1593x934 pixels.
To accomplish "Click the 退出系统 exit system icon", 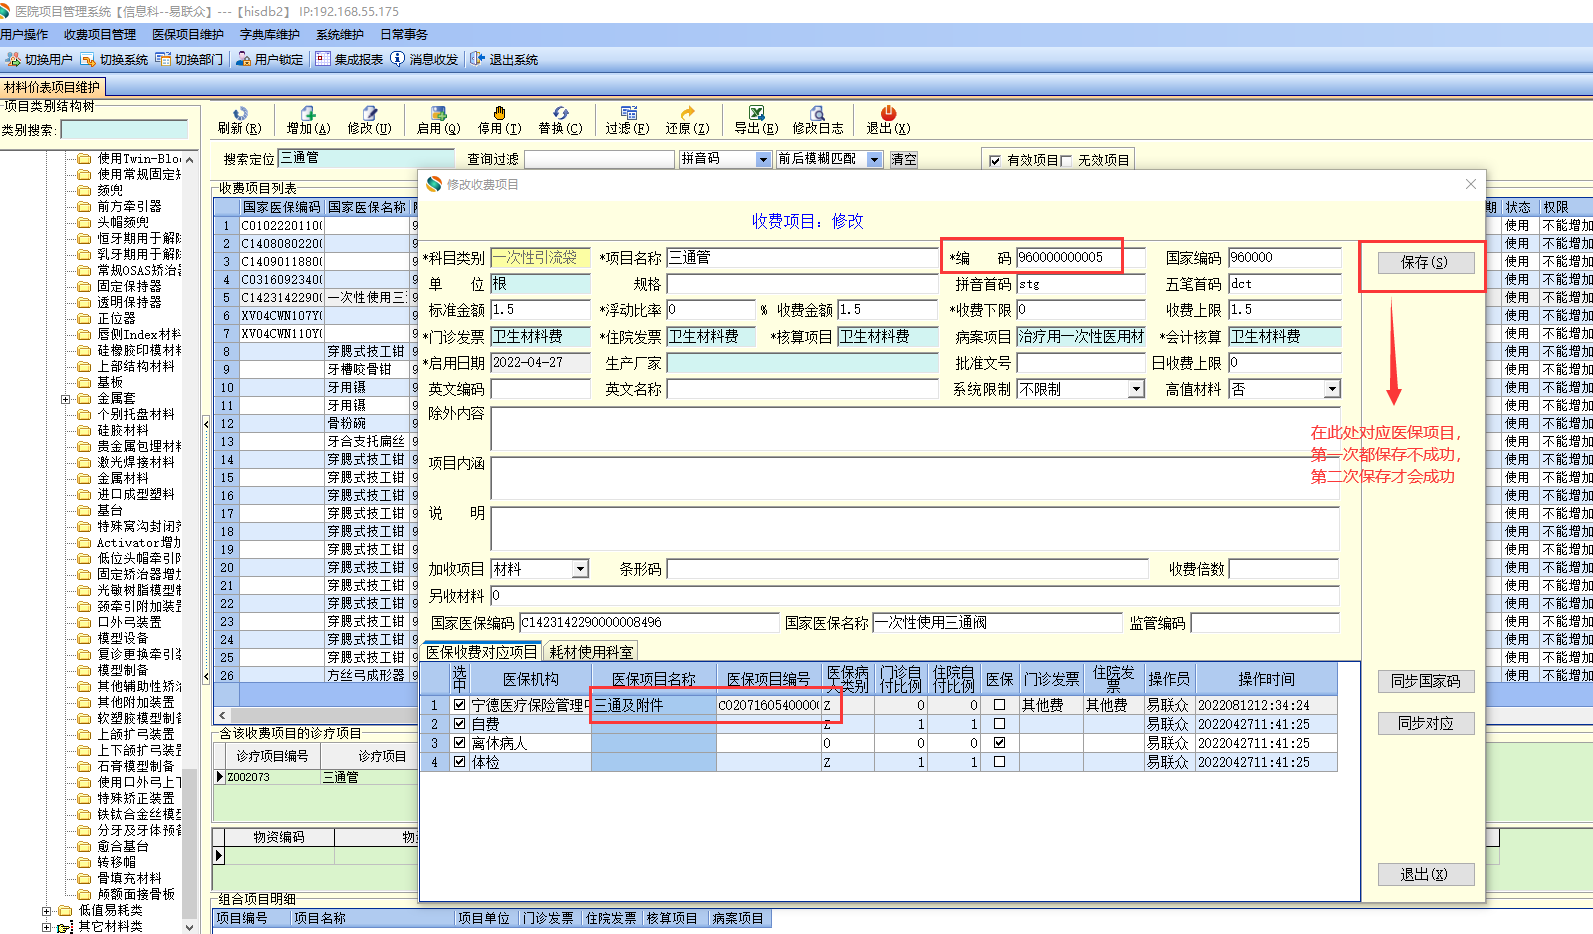I will click(477, 59).
